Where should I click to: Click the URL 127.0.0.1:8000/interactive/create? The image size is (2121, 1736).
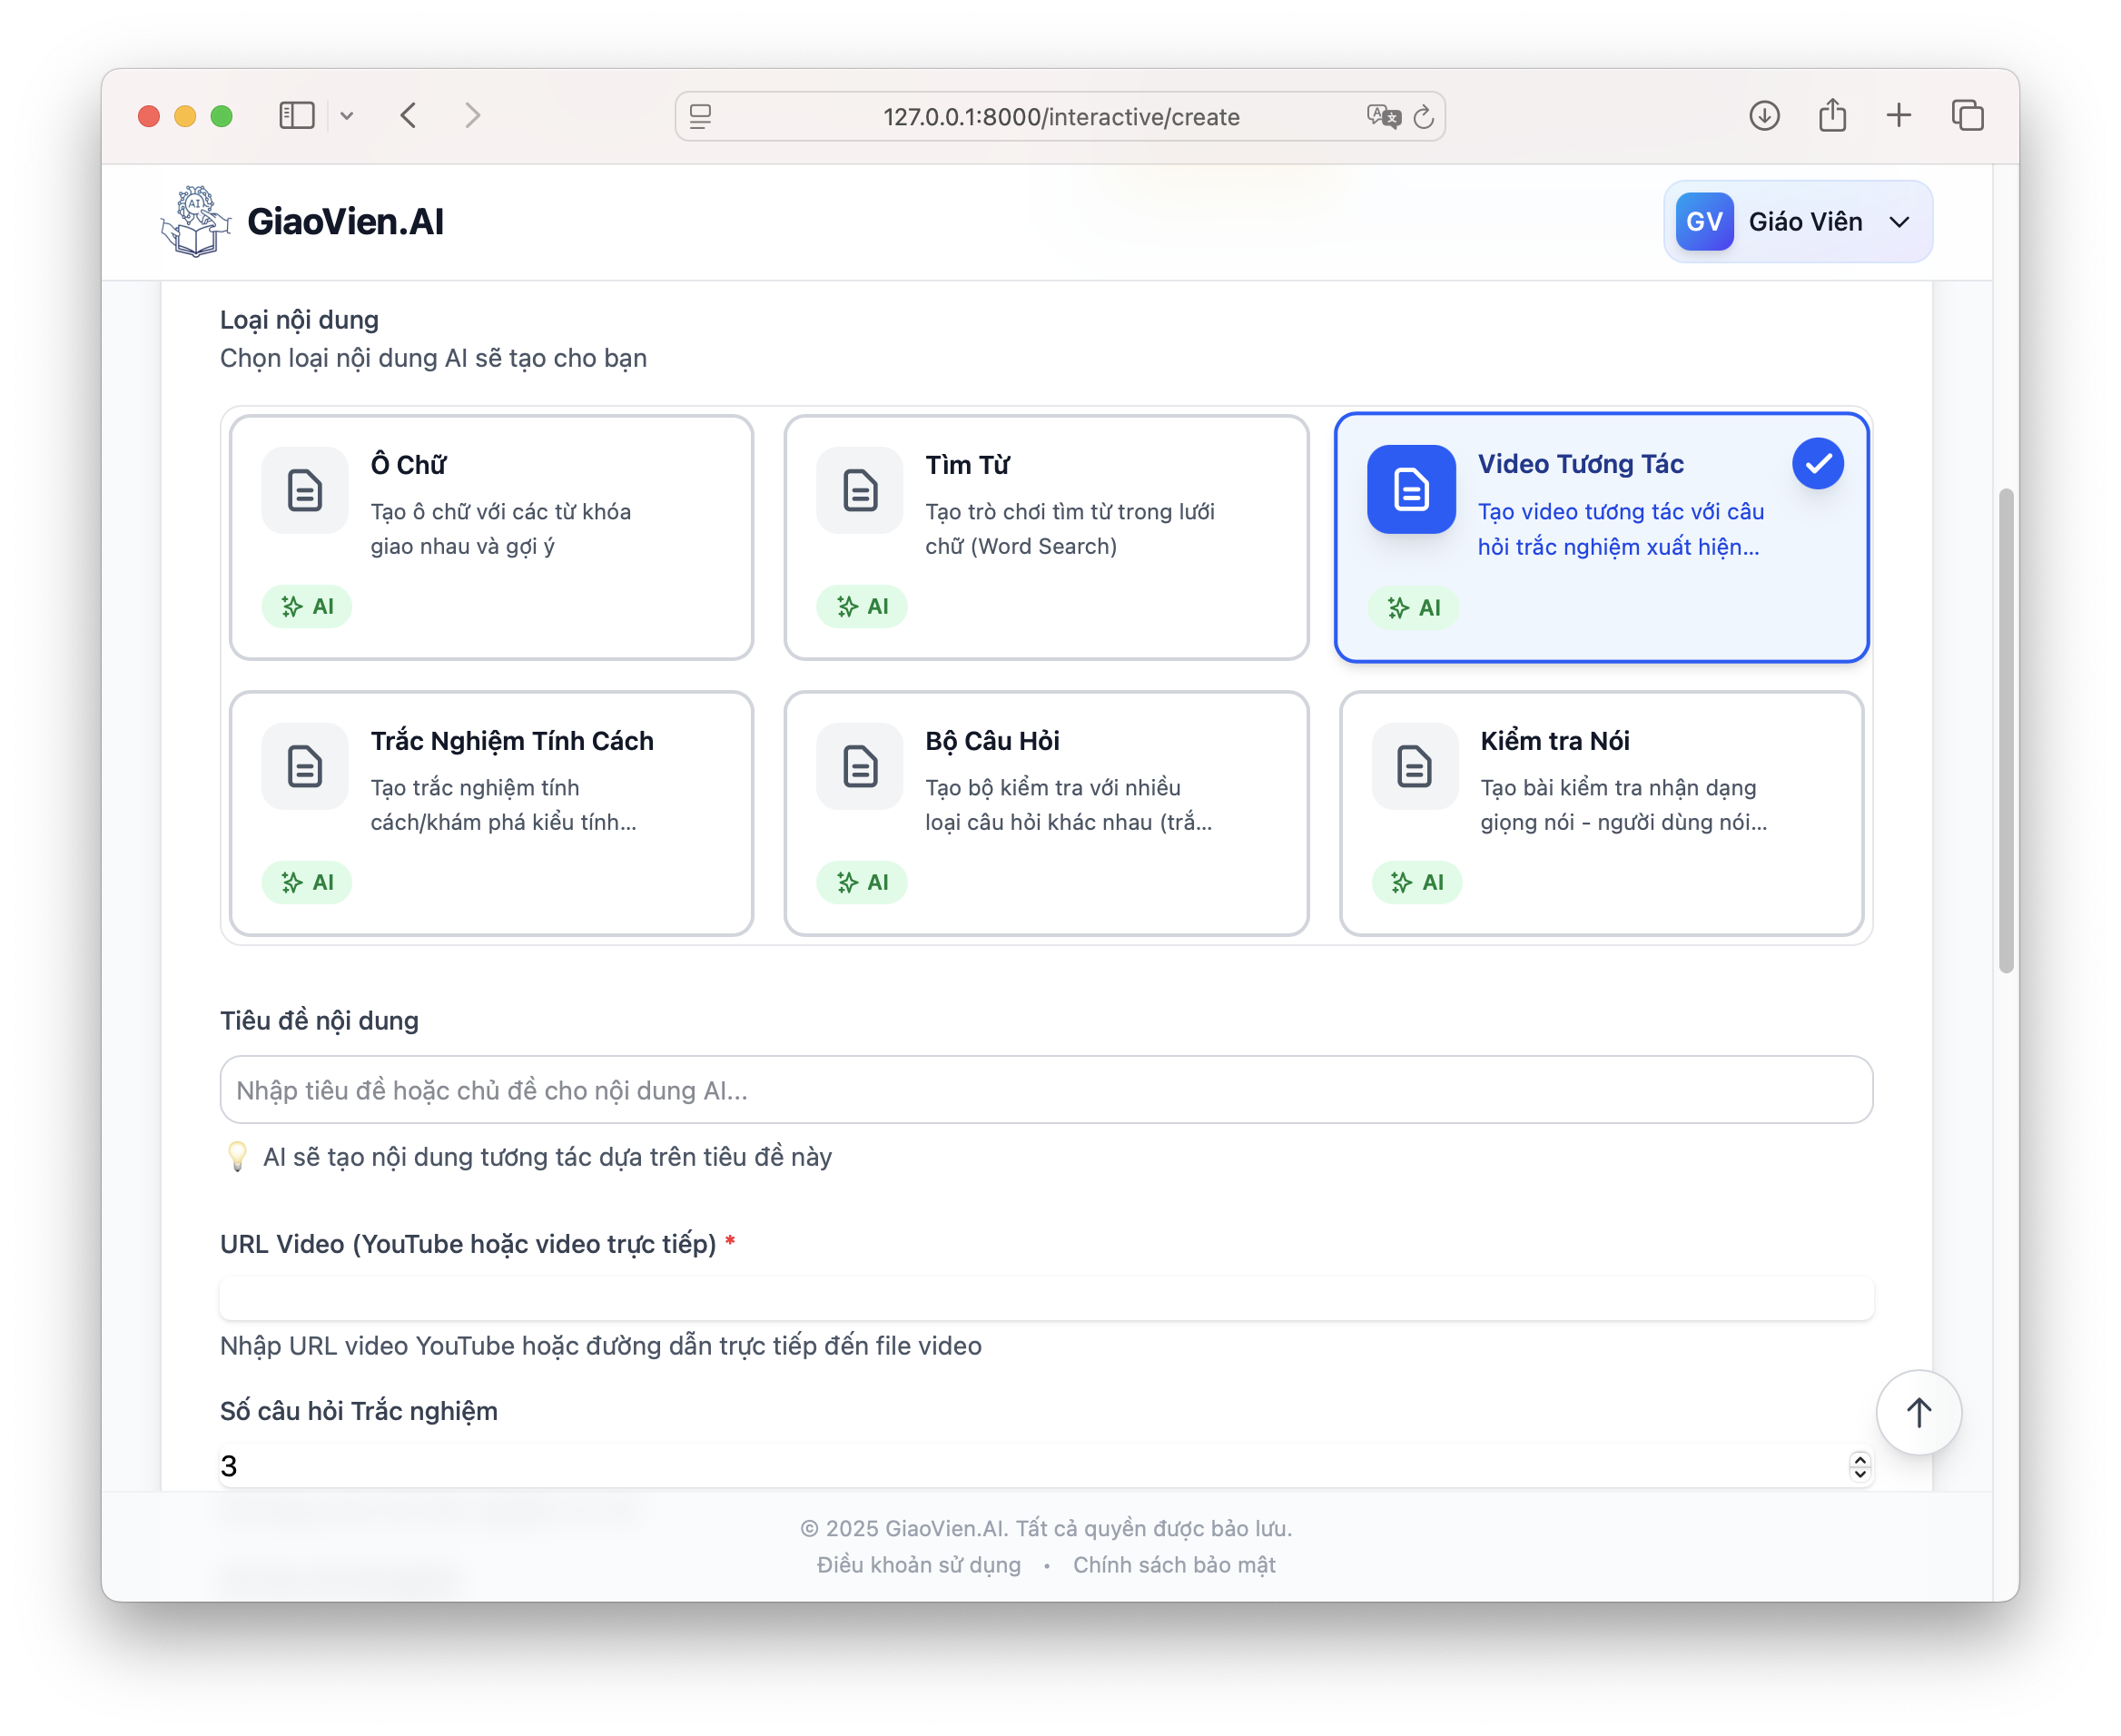(x=1061, y=117)
